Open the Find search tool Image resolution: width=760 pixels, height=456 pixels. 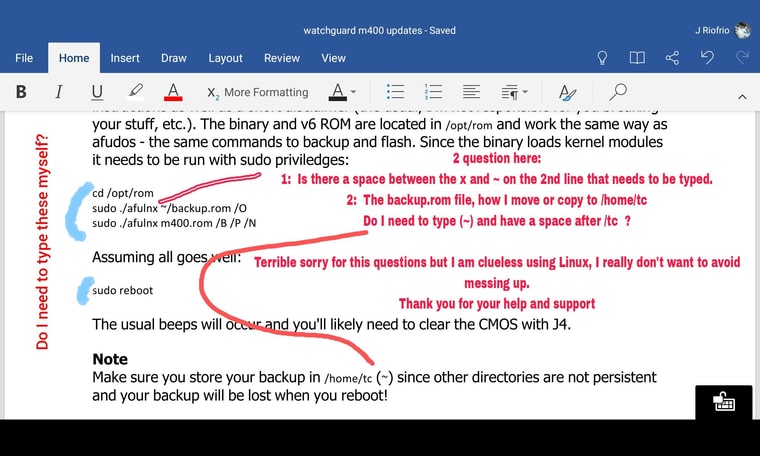pyautogui.click(x=618, y=92)
